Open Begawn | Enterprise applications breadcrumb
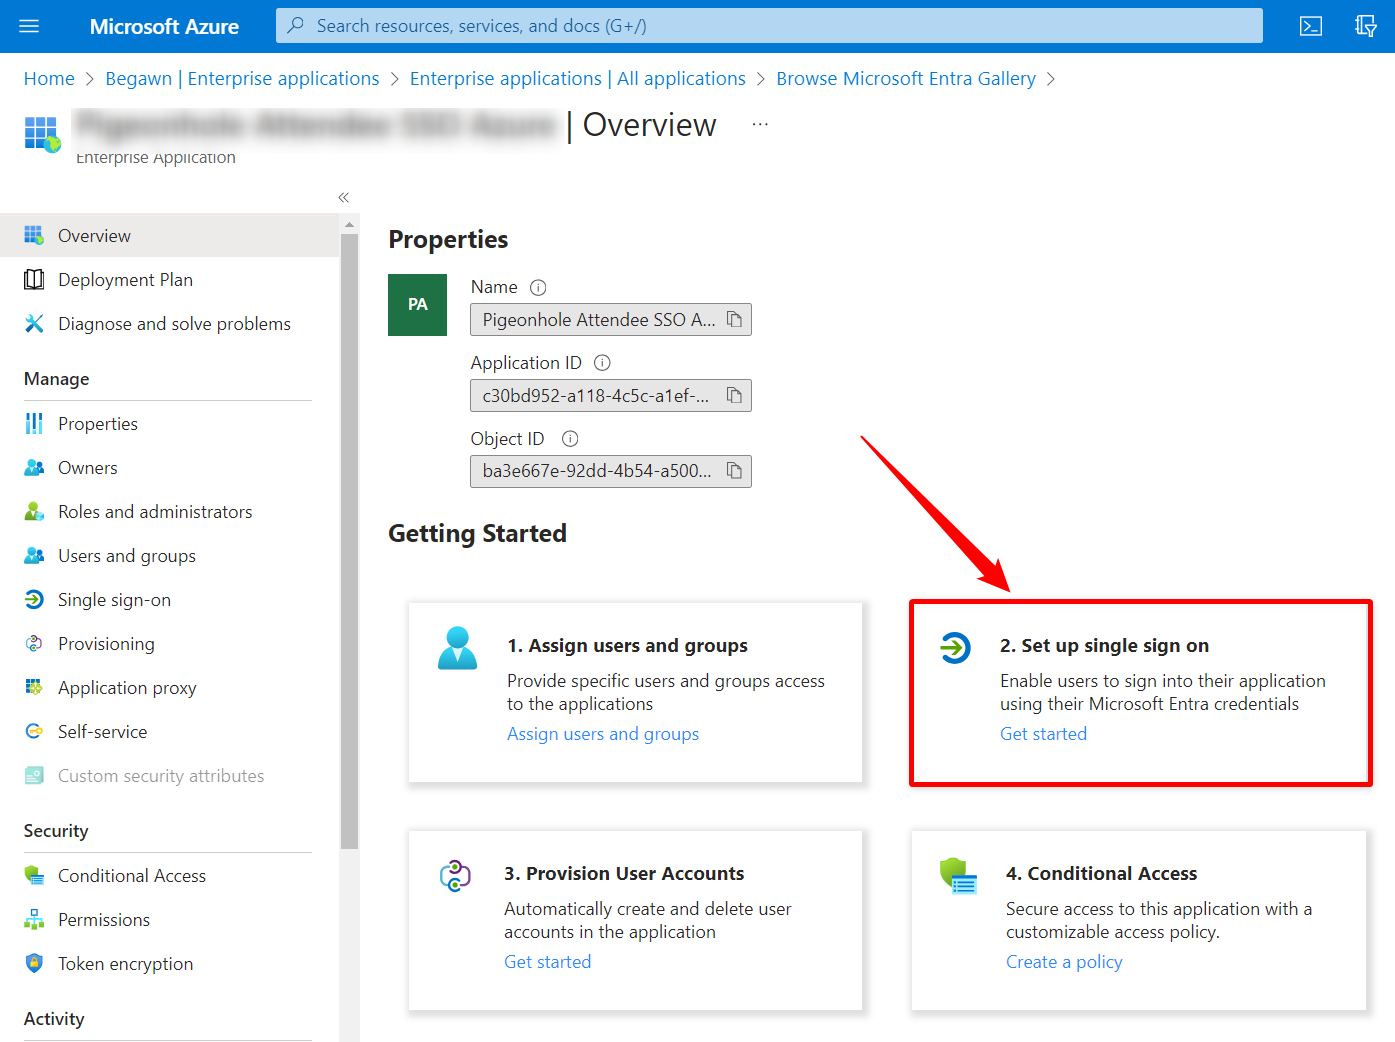Image resolution: width=1395 pixels, height=1042 pixels. [242, 78]
